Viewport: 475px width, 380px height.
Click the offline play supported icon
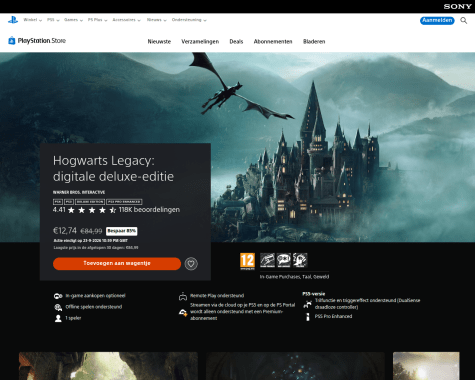tap(58, 307)
